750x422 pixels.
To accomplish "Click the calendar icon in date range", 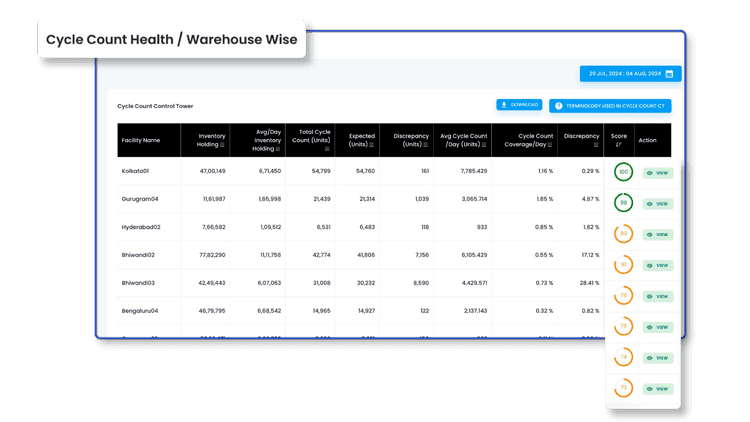I will point(670,74).
